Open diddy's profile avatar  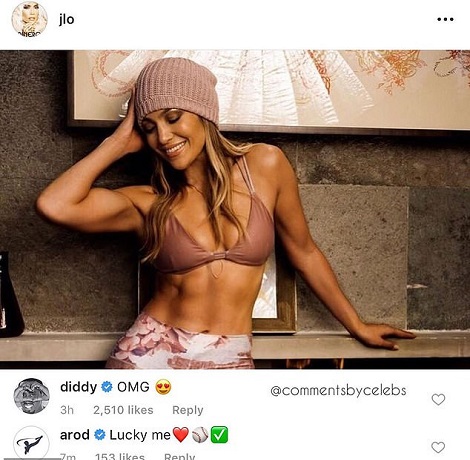coord(32,396)
